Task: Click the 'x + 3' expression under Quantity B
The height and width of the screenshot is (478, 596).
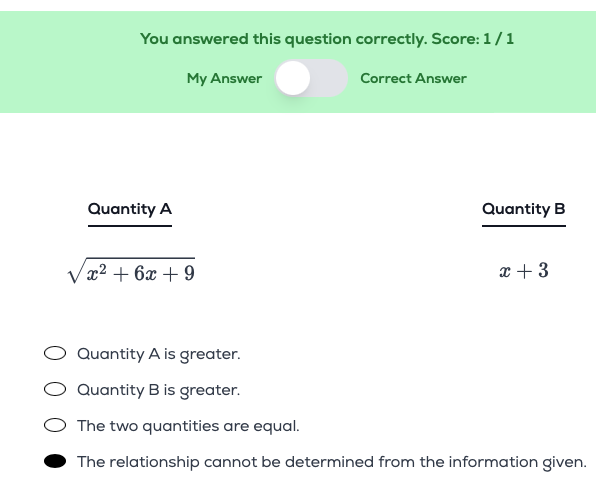Action: tap(524, 271)
